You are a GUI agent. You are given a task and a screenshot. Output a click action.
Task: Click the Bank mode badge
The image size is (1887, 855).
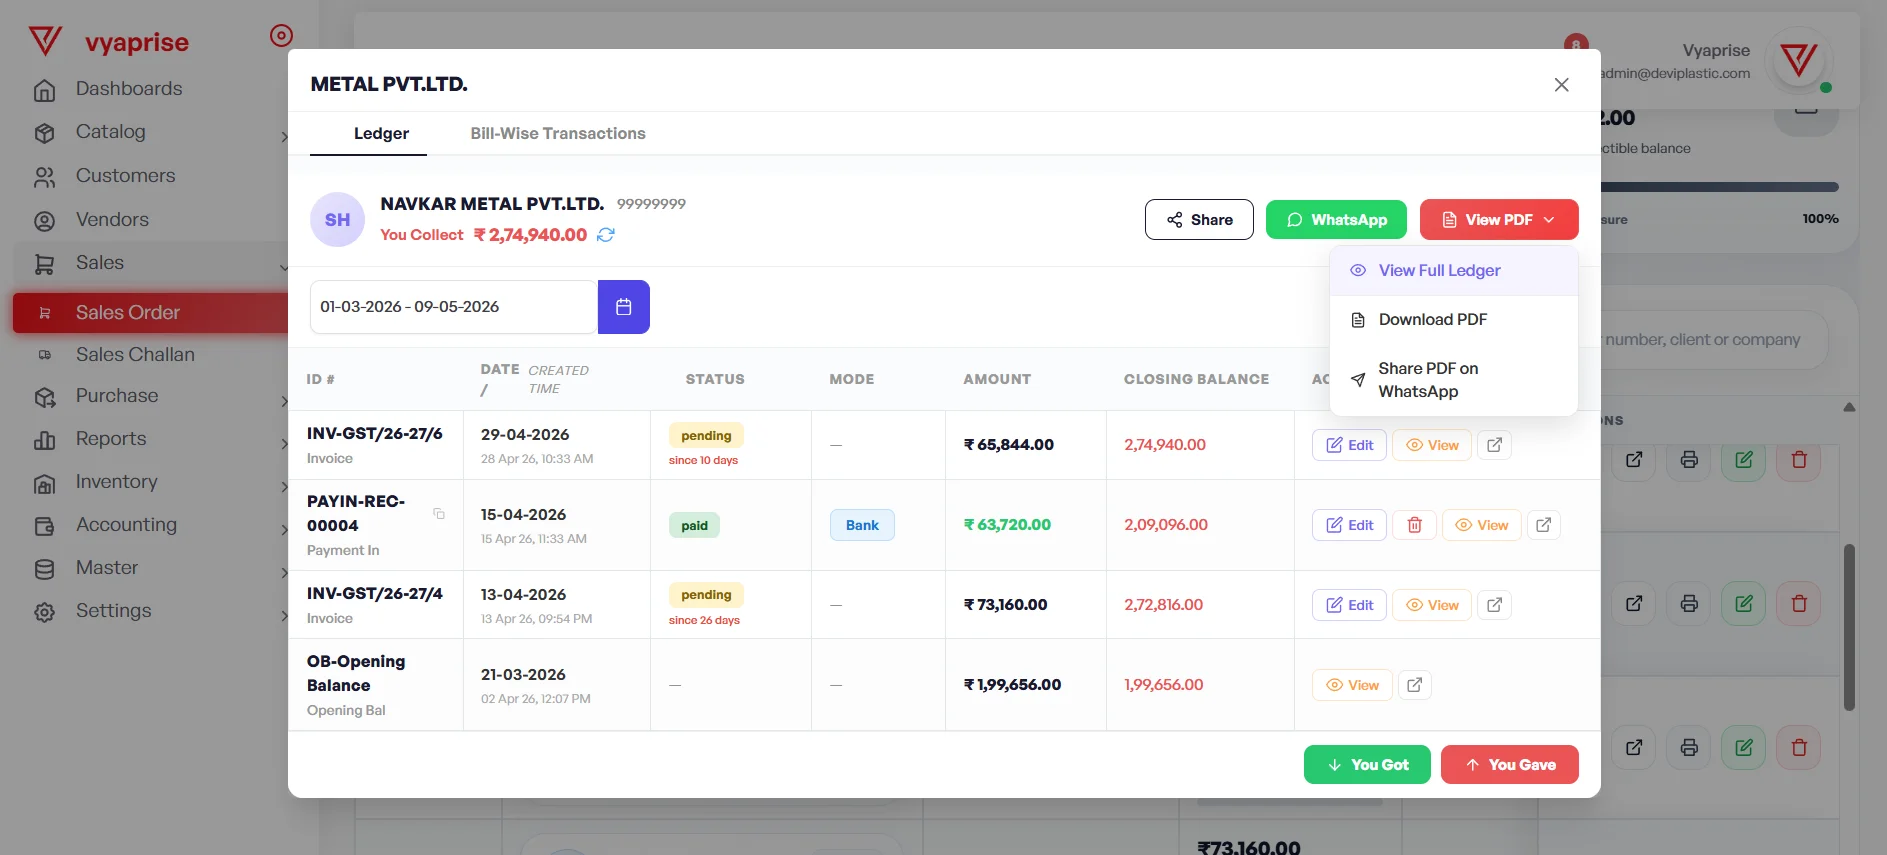pos(862,525)
